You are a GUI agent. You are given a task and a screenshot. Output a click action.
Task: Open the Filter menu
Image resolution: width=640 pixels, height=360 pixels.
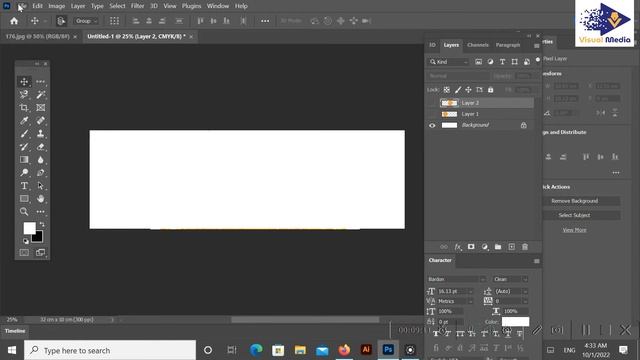pos(138,6)
